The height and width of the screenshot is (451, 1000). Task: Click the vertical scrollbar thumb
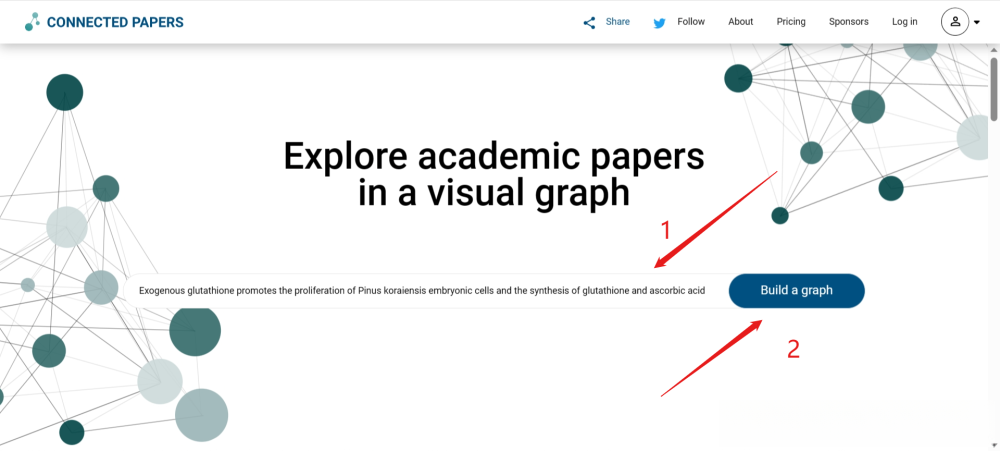tap(993, 88)
